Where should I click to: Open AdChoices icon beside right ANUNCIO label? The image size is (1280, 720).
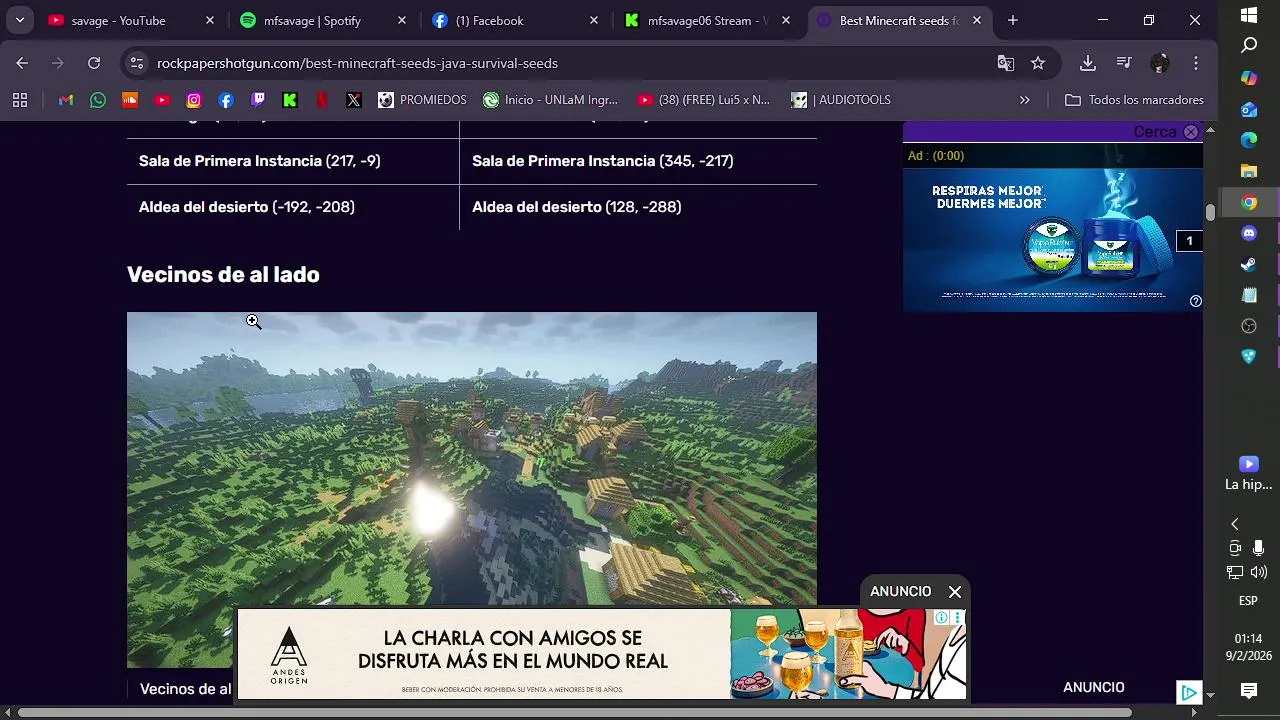pyautogui.click(x=1189, y=692)
